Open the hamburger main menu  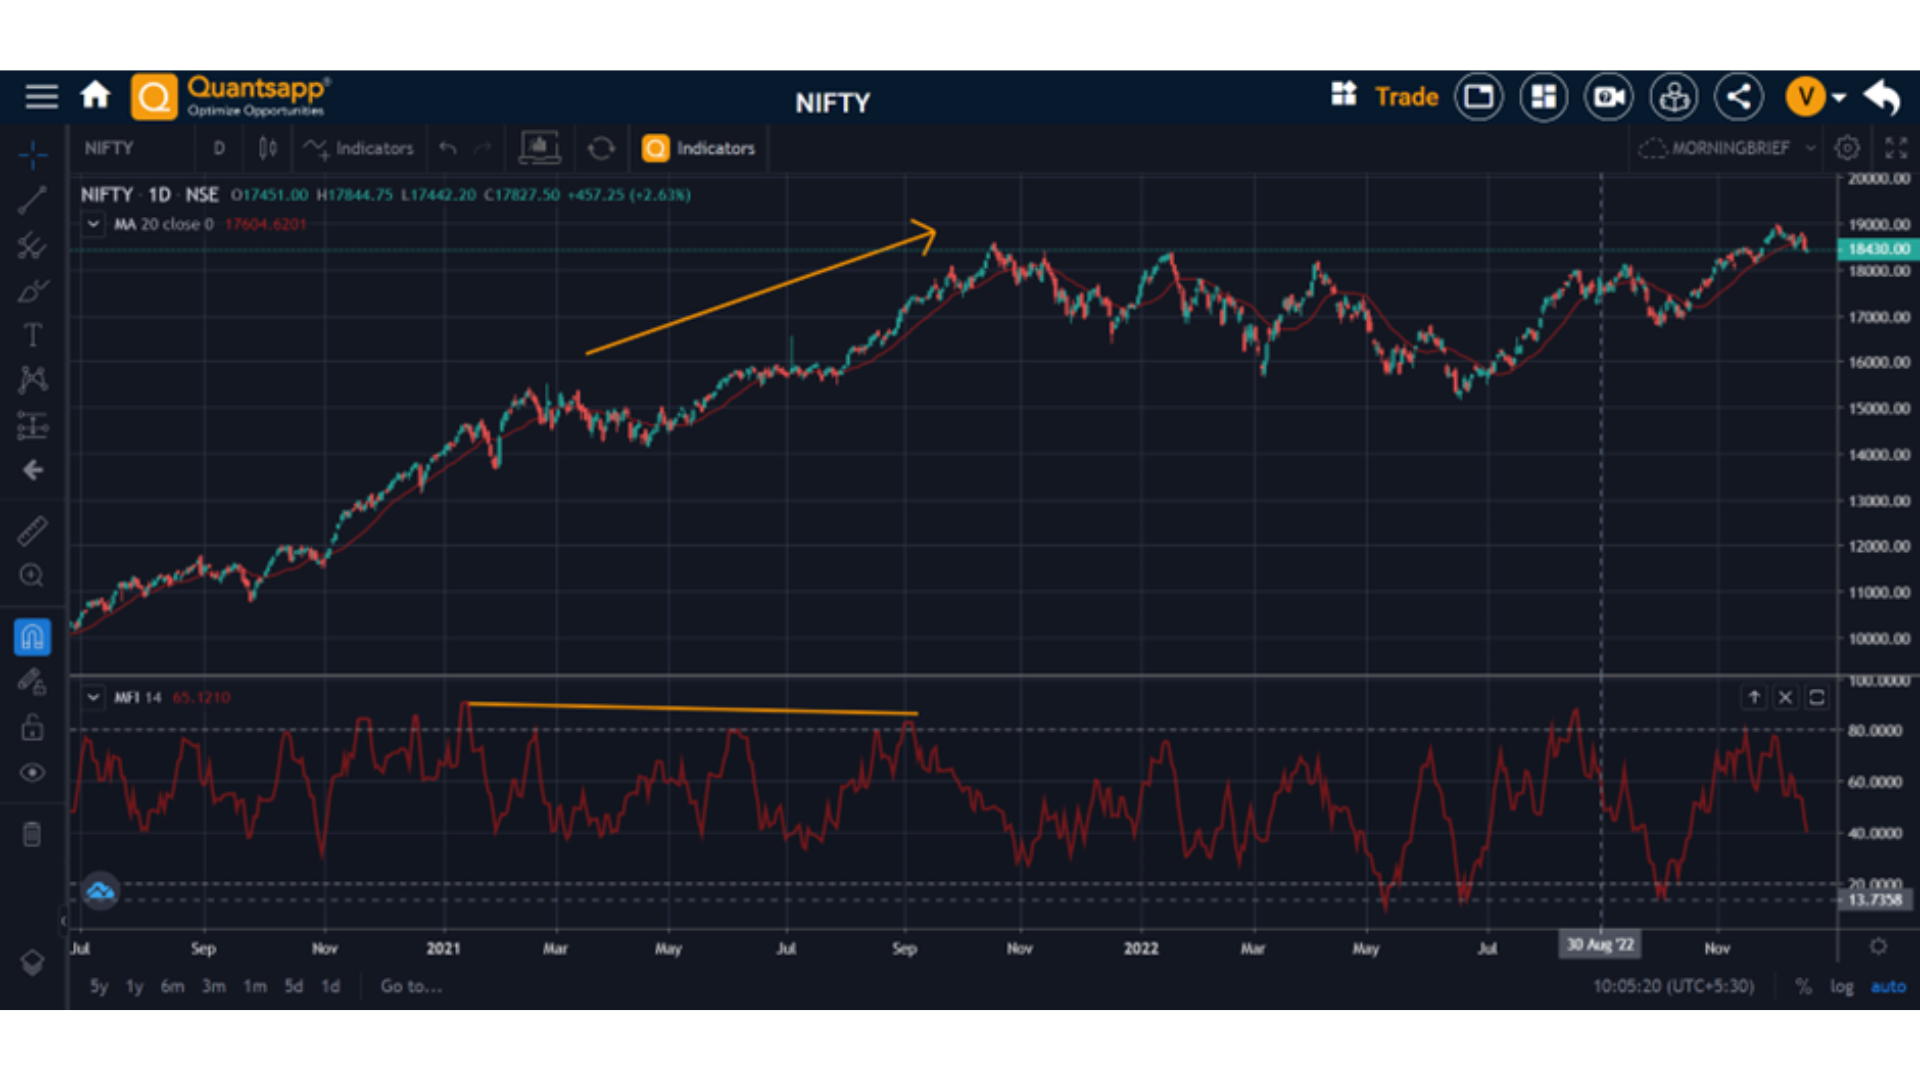[x=41, y=97]
